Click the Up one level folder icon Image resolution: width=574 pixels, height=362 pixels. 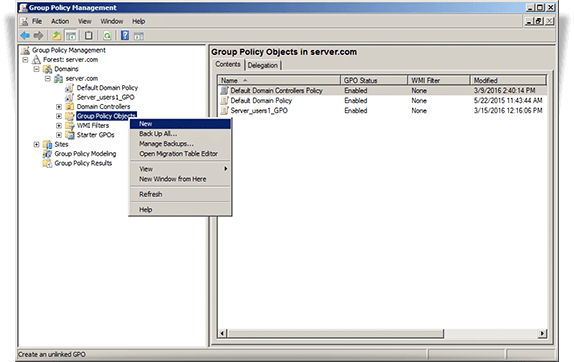click(56, 36)
